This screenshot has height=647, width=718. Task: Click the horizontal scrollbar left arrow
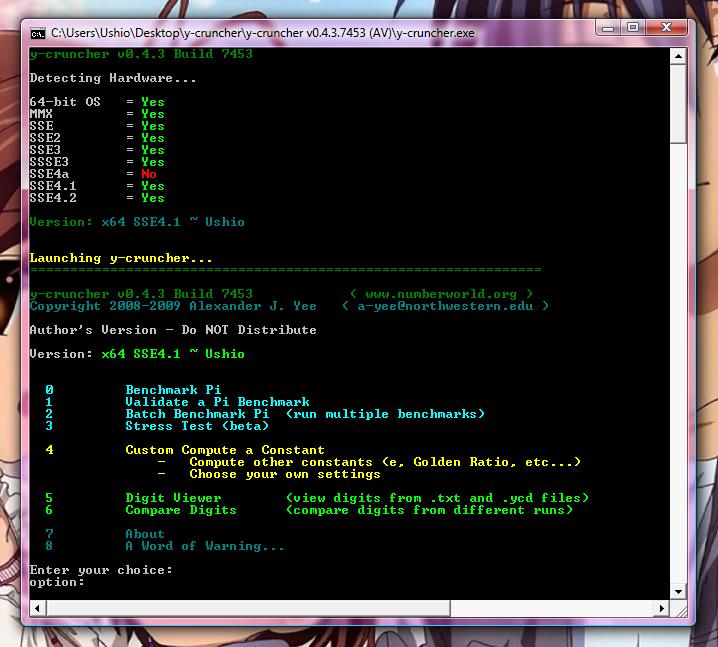coord(36,607)
